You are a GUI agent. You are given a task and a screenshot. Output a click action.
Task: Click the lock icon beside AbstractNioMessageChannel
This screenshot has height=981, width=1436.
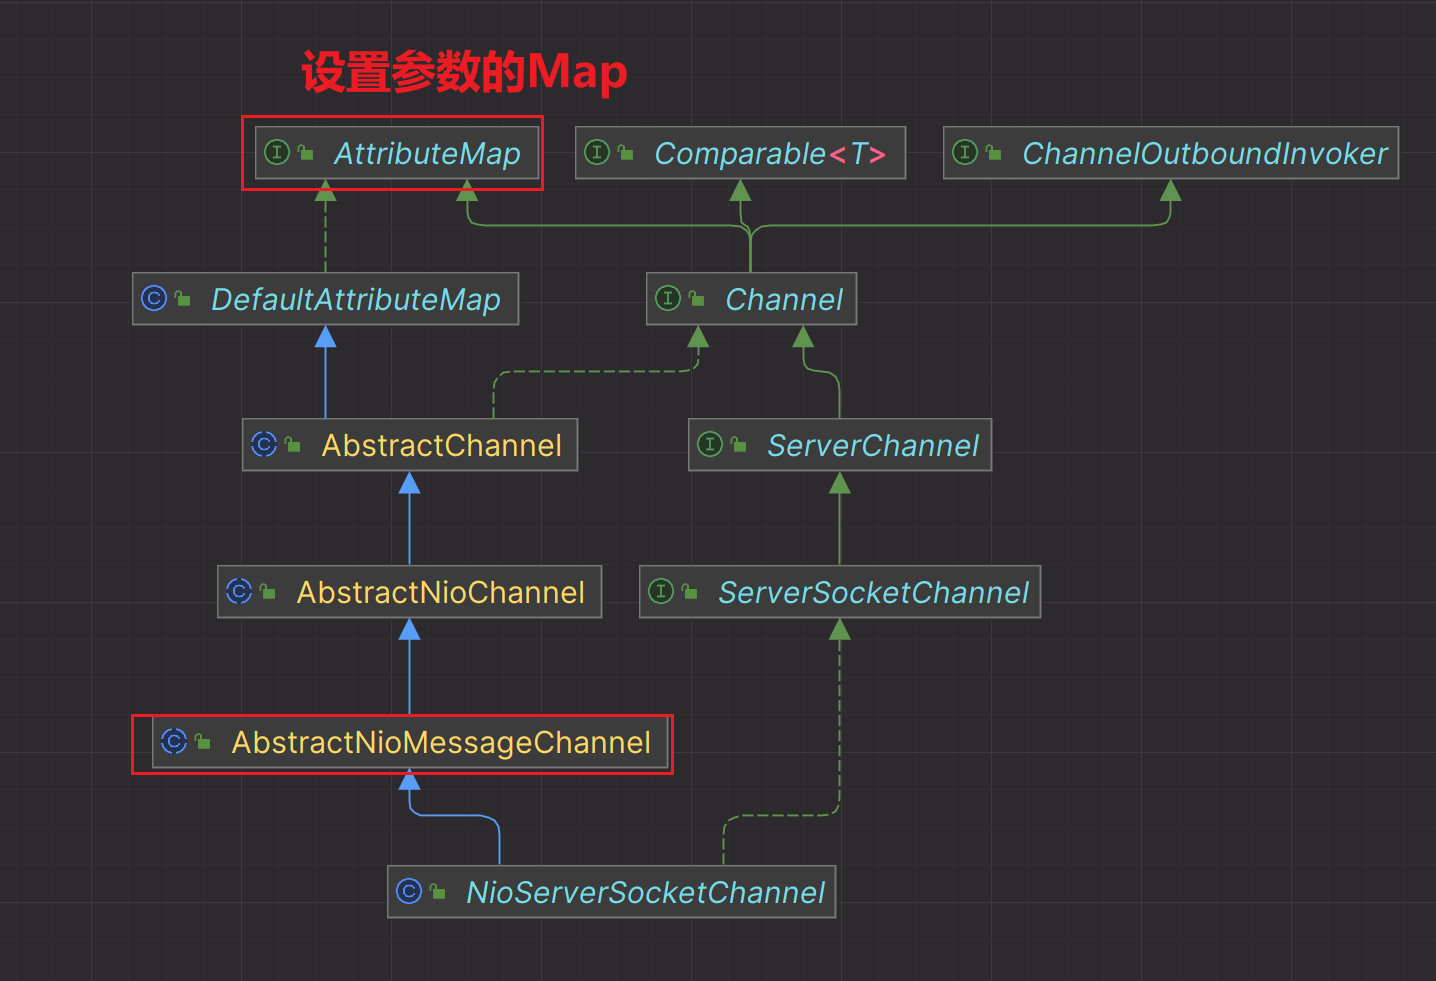(204, 742)
